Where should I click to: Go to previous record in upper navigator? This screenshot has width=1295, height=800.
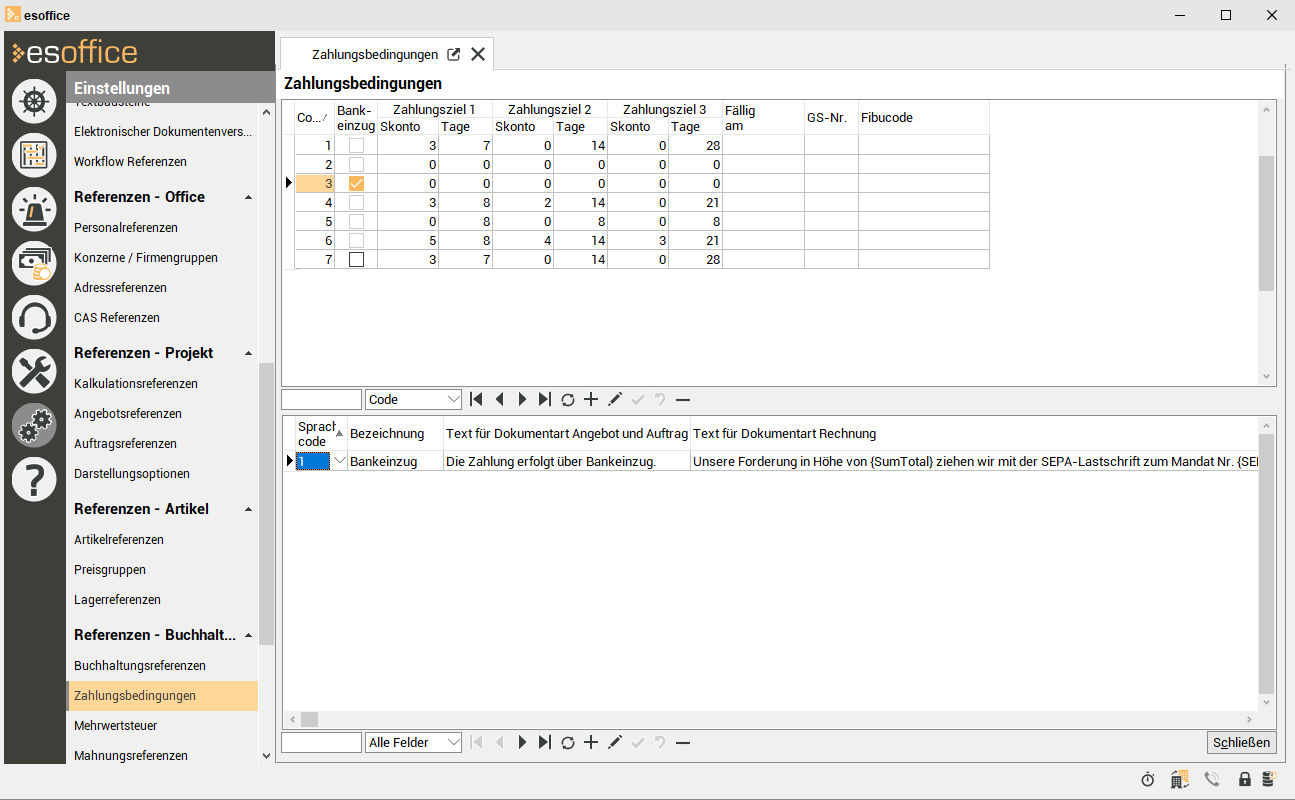pyautogui.click(x=499, y=399)
